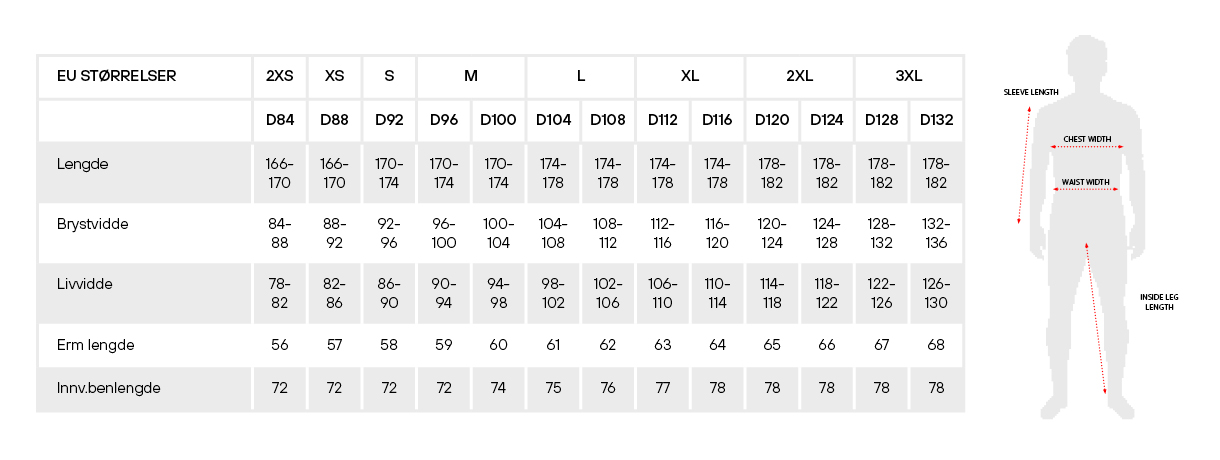
Task: Select the 2XS size column header
Action: [x=280, y=77]
